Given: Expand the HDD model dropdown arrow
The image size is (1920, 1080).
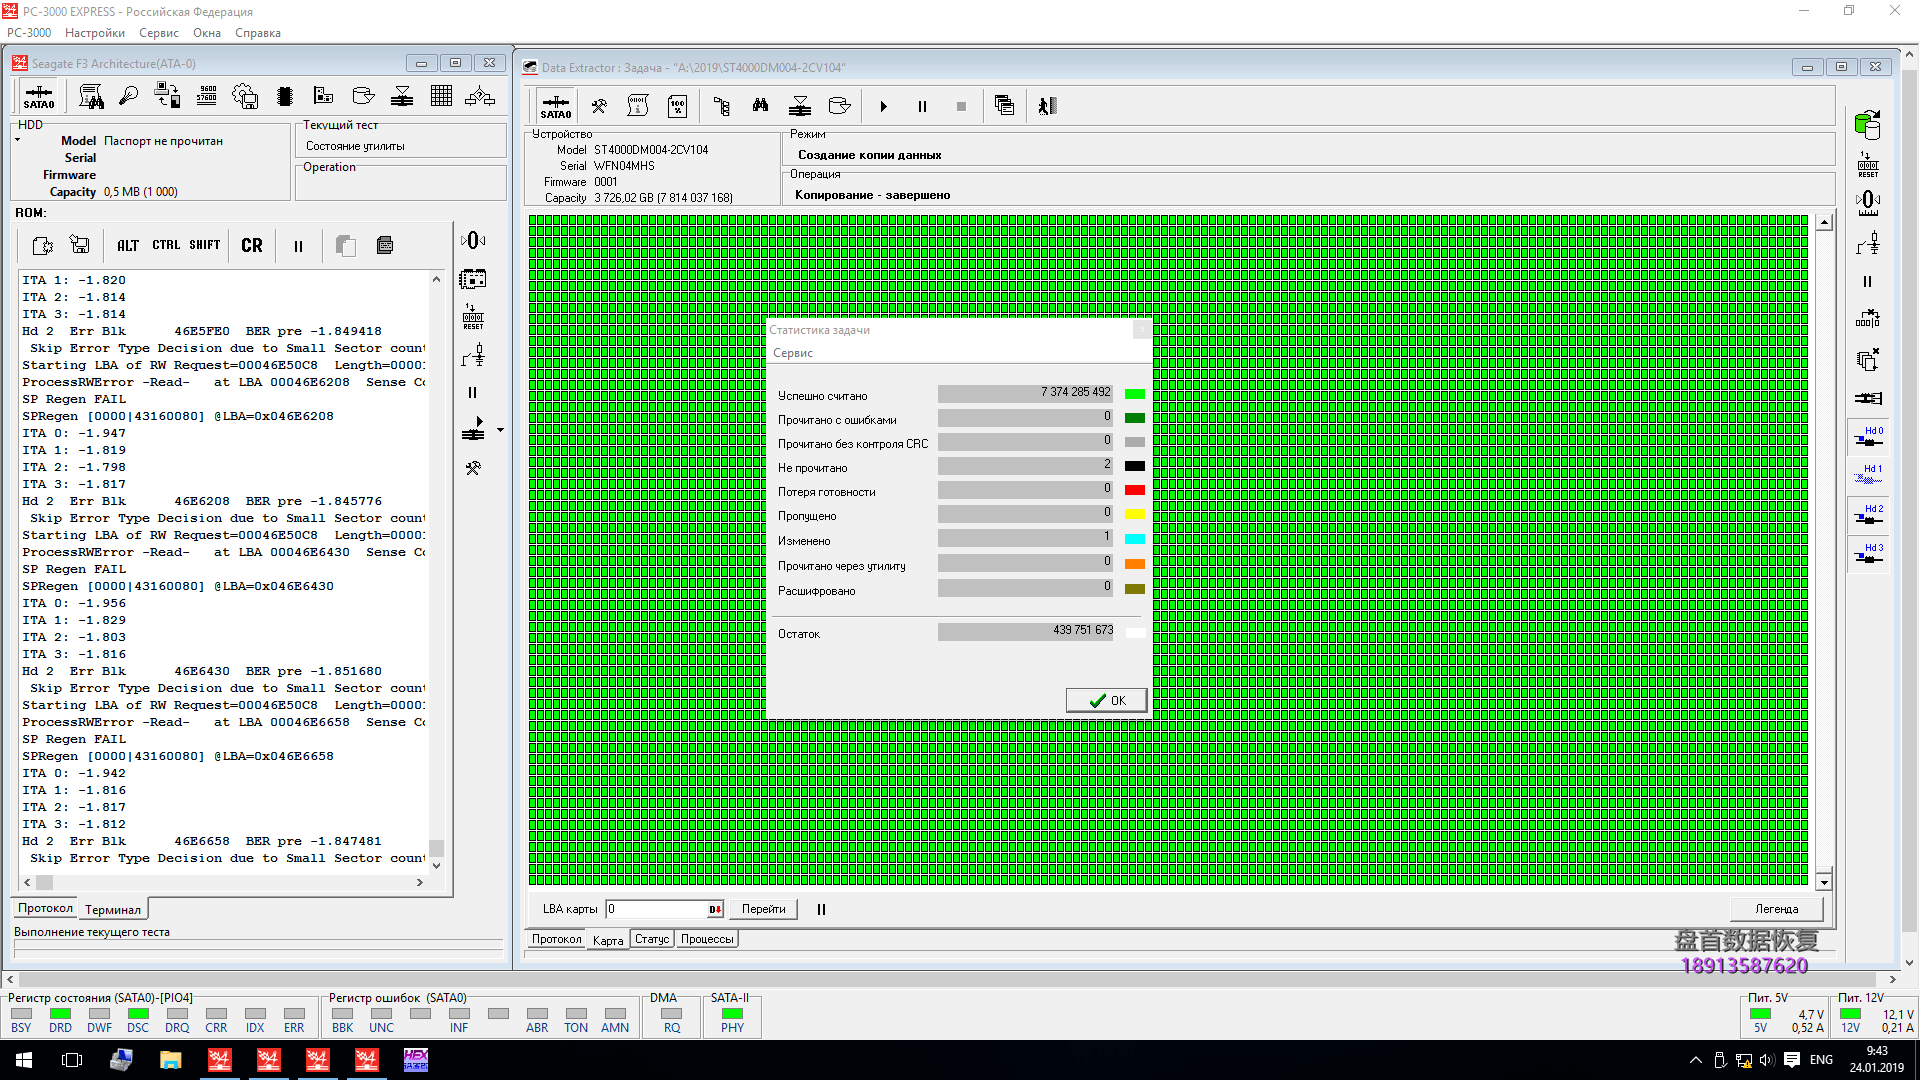Looking at the screenshot, I should pyautogui.click(x=18, y=140).
